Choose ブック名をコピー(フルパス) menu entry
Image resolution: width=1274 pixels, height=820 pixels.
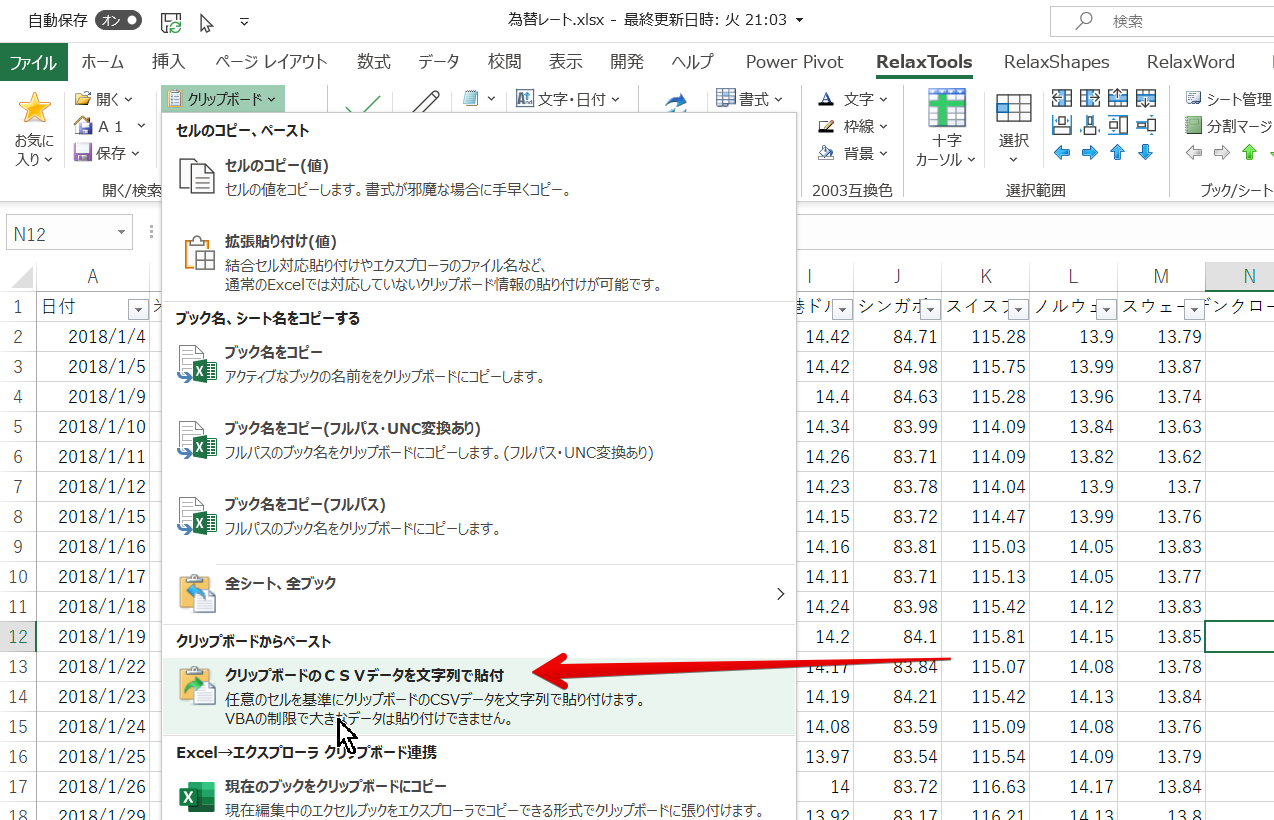(x=479, y=516)
